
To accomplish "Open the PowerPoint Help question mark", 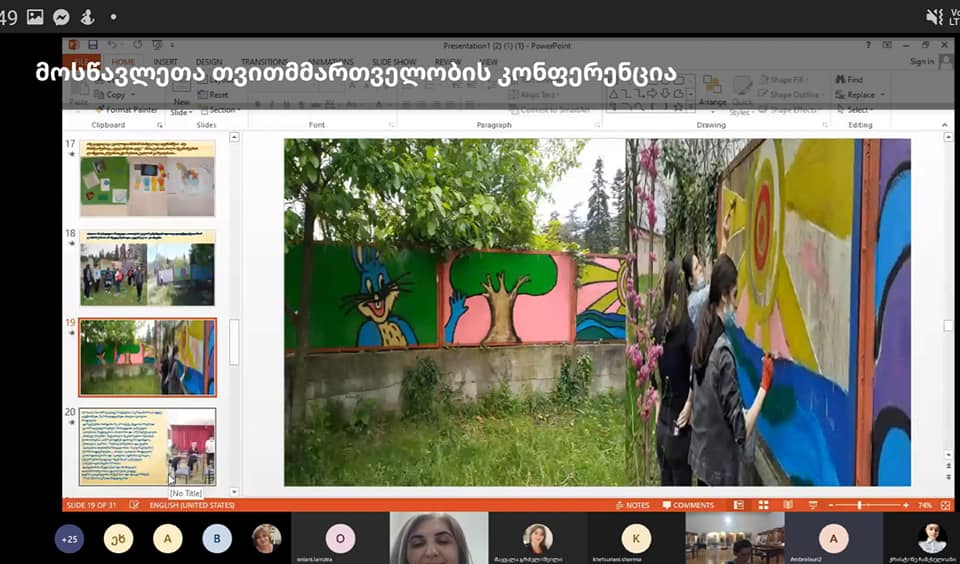I will point(868,45).
